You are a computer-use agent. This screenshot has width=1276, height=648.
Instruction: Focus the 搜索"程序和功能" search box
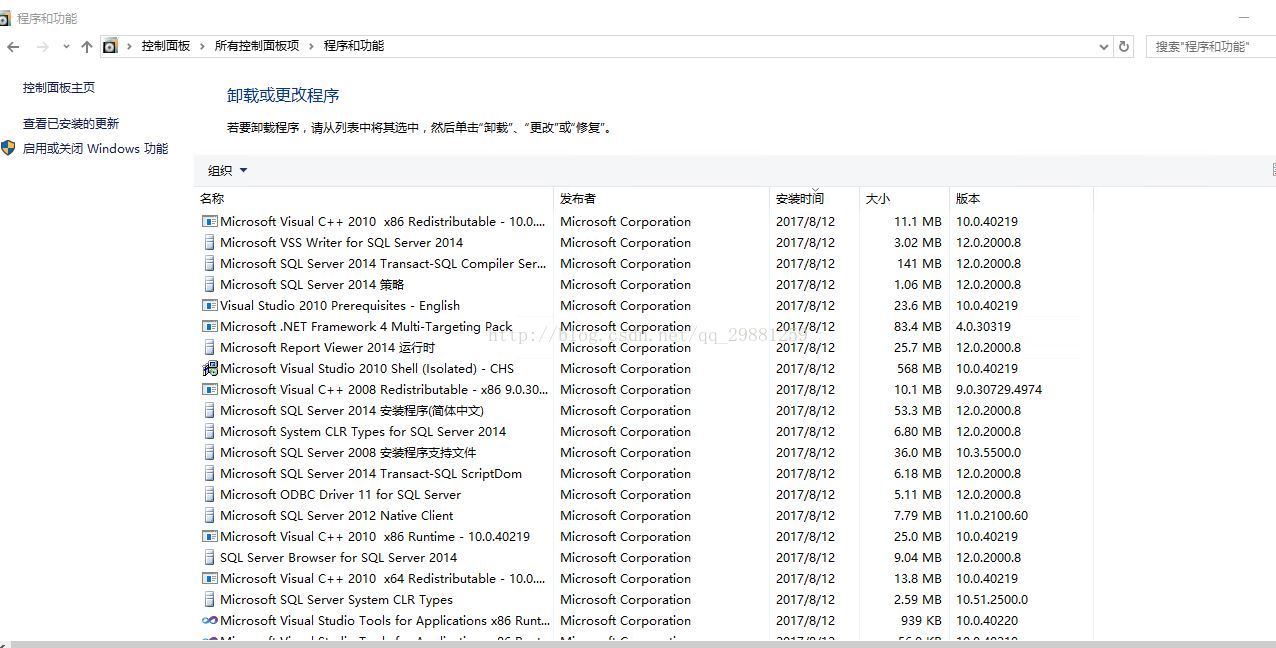click(x=1211, y=46)
